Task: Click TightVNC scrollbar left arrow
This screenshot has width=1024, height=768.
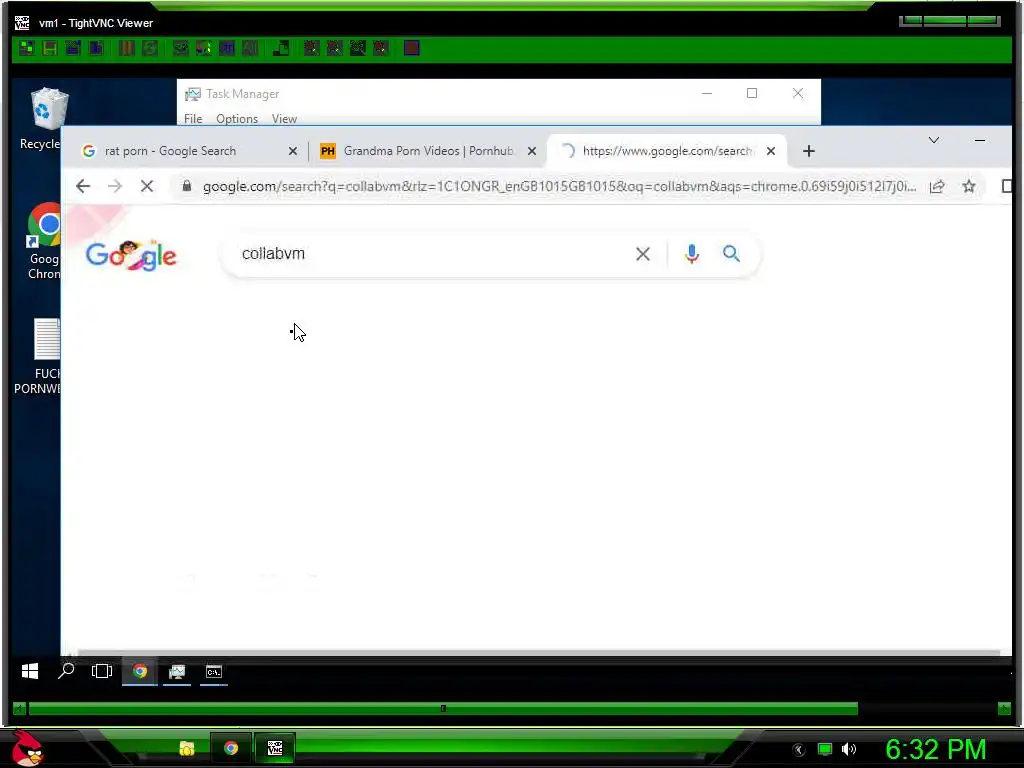Action: (x=19, y=709)
